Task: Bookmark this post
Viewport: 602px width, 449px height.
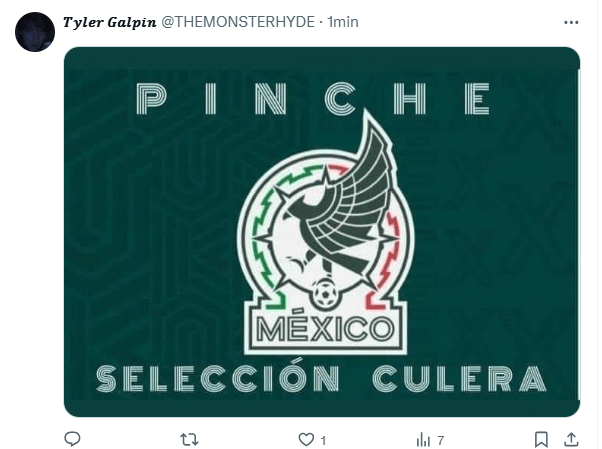Action: tap(541, 439)
